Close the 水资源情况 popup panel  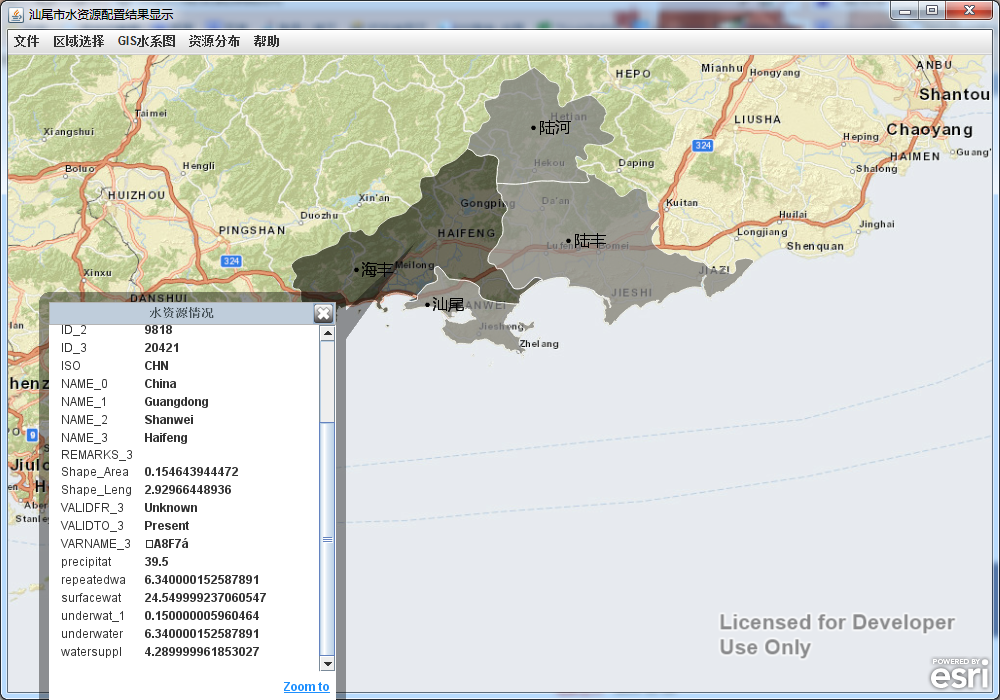(323, 313)
